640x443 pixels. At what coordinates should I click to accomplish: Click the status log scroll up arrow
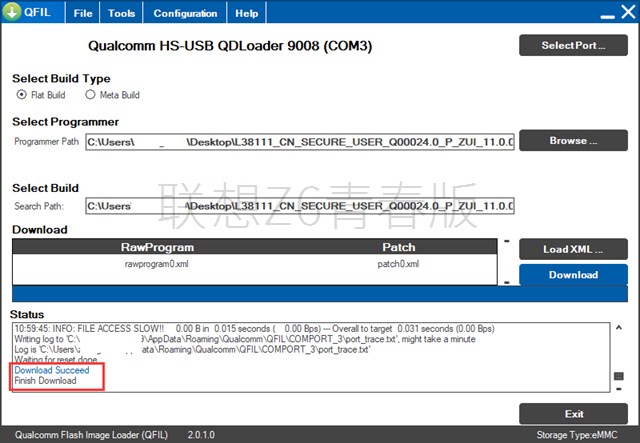click(619, 327)
